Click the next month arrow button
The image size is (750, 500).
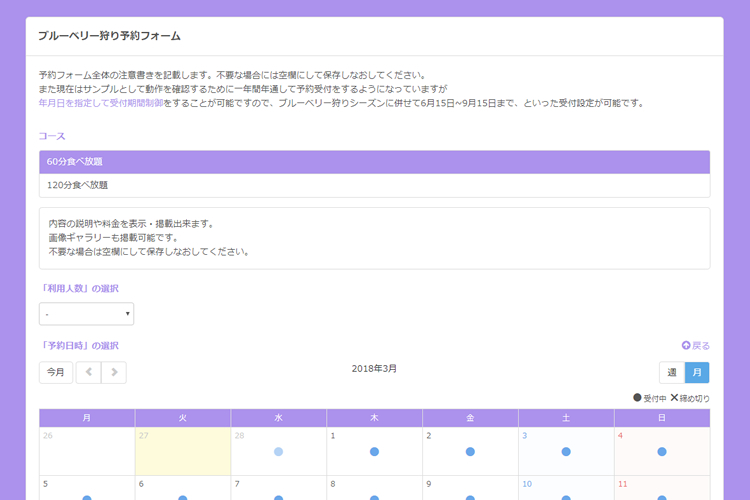click(x=114, y=372)
